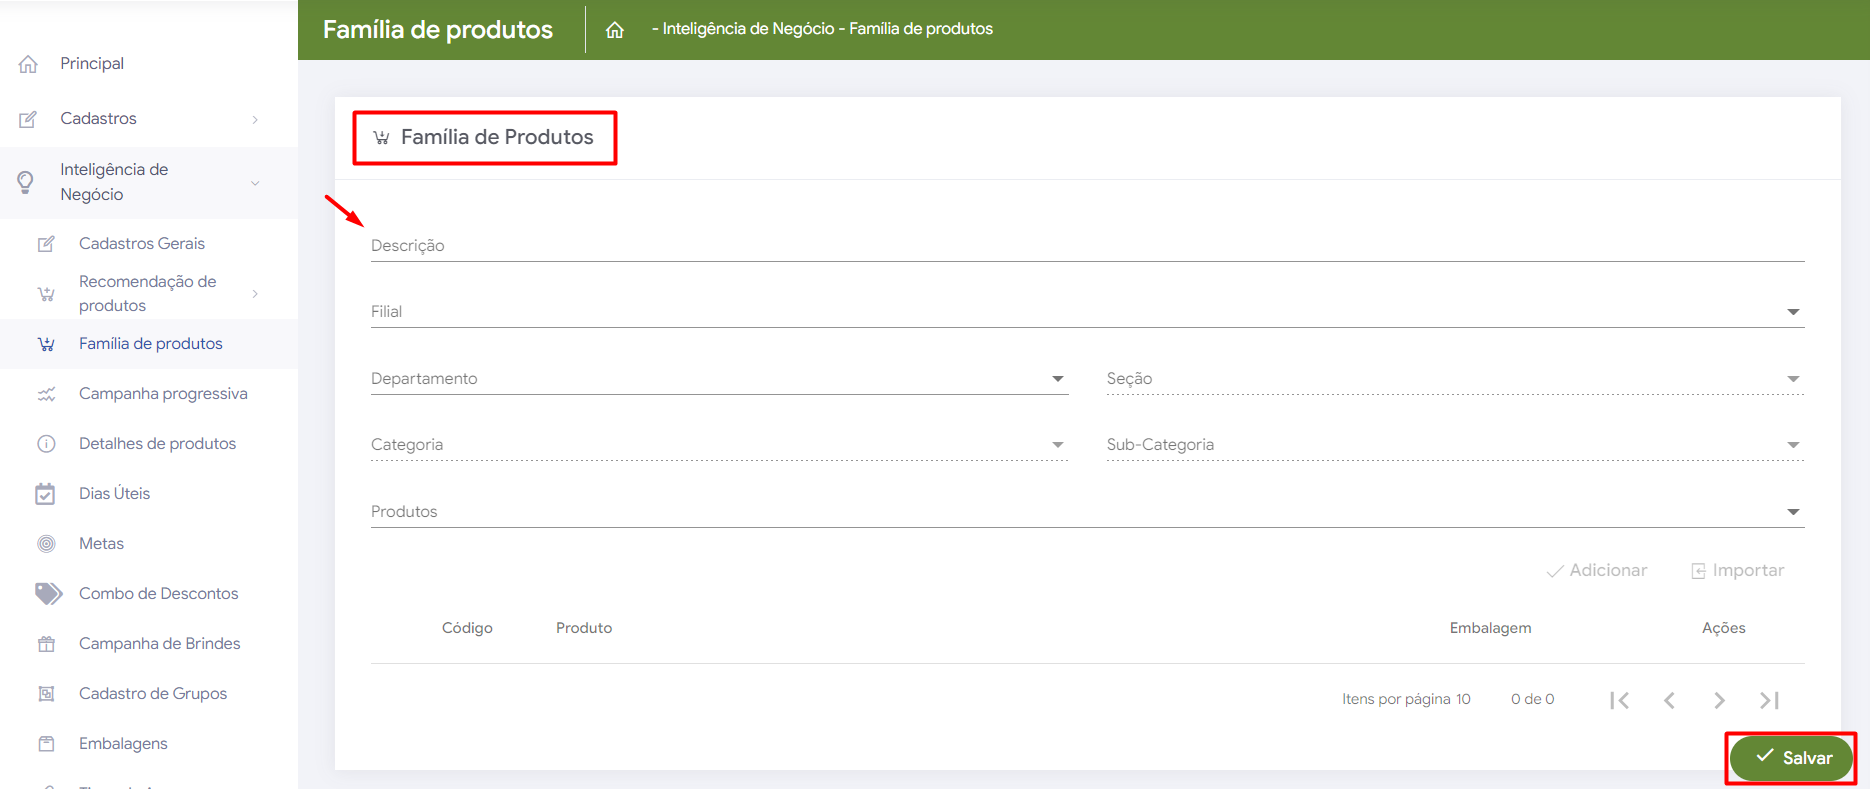The width and height of the screenshot is (1870, 789).
Task: Open the Produtos dropdown
Action: 1086,512
